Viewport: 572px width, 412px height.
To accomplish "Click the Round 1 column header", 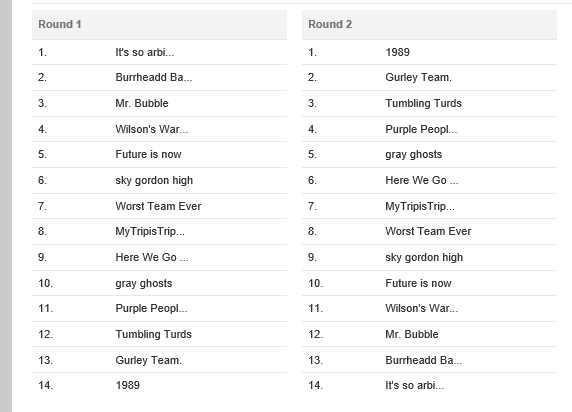I will tap(159, 24).
